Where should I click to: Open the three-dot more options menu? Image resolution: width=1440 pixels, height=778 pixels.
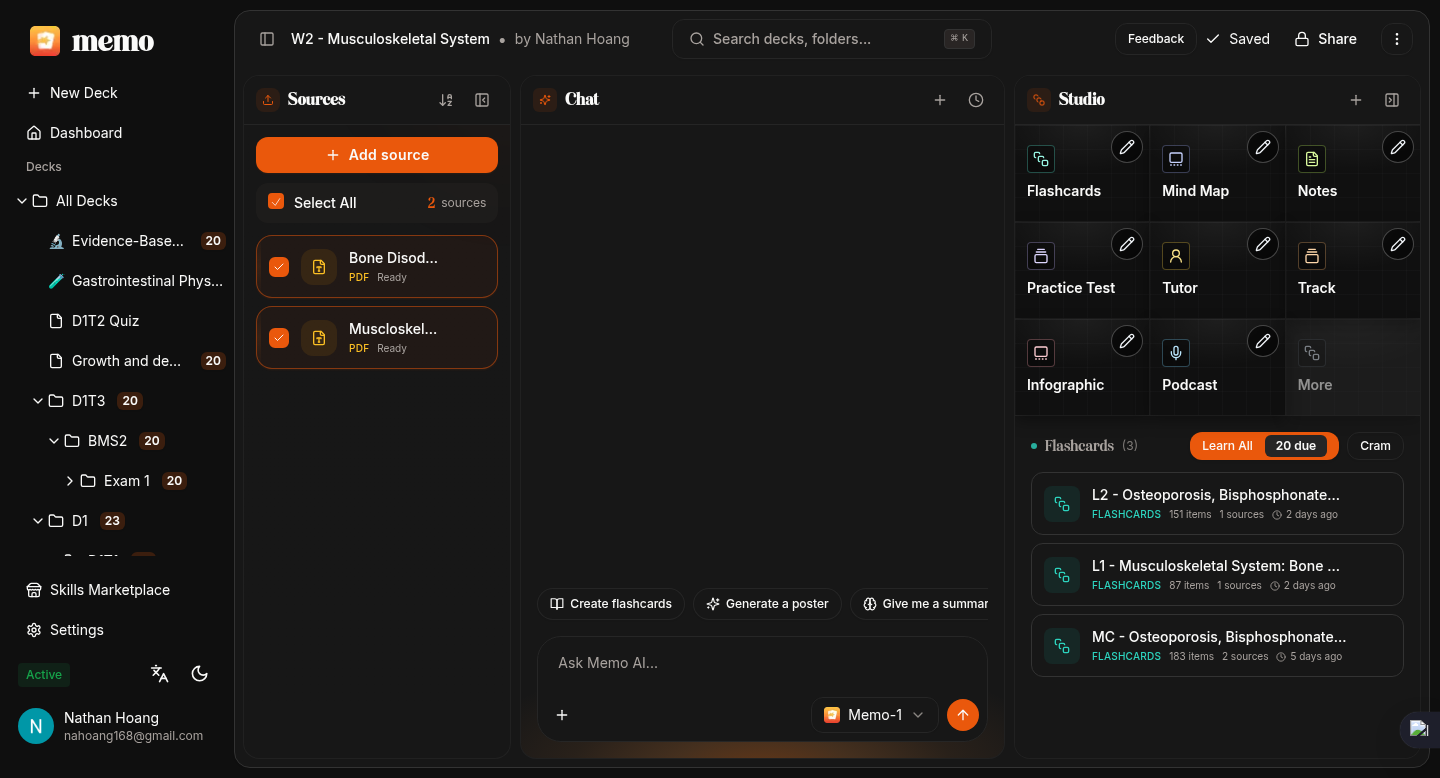pyautogui.click(x=1397, y=39)
